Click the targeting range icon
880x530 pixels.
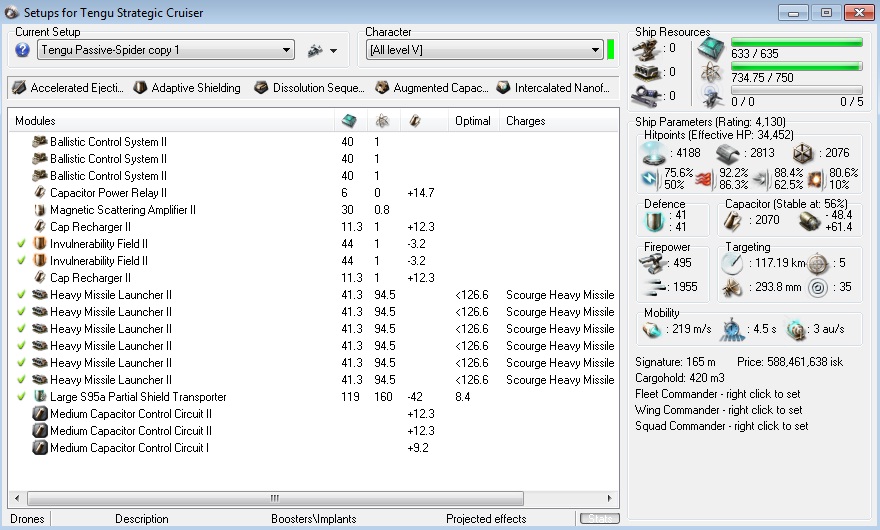click(732, 263)
